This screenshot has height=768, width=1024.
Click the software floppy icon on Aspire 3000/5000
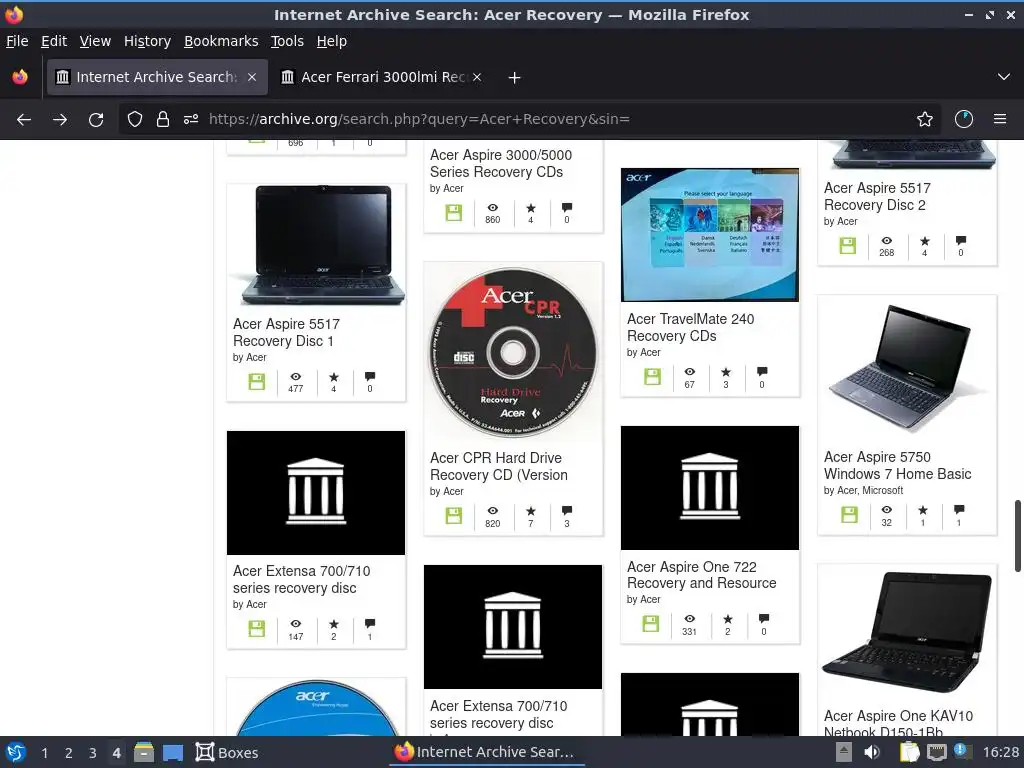(454, 213)
